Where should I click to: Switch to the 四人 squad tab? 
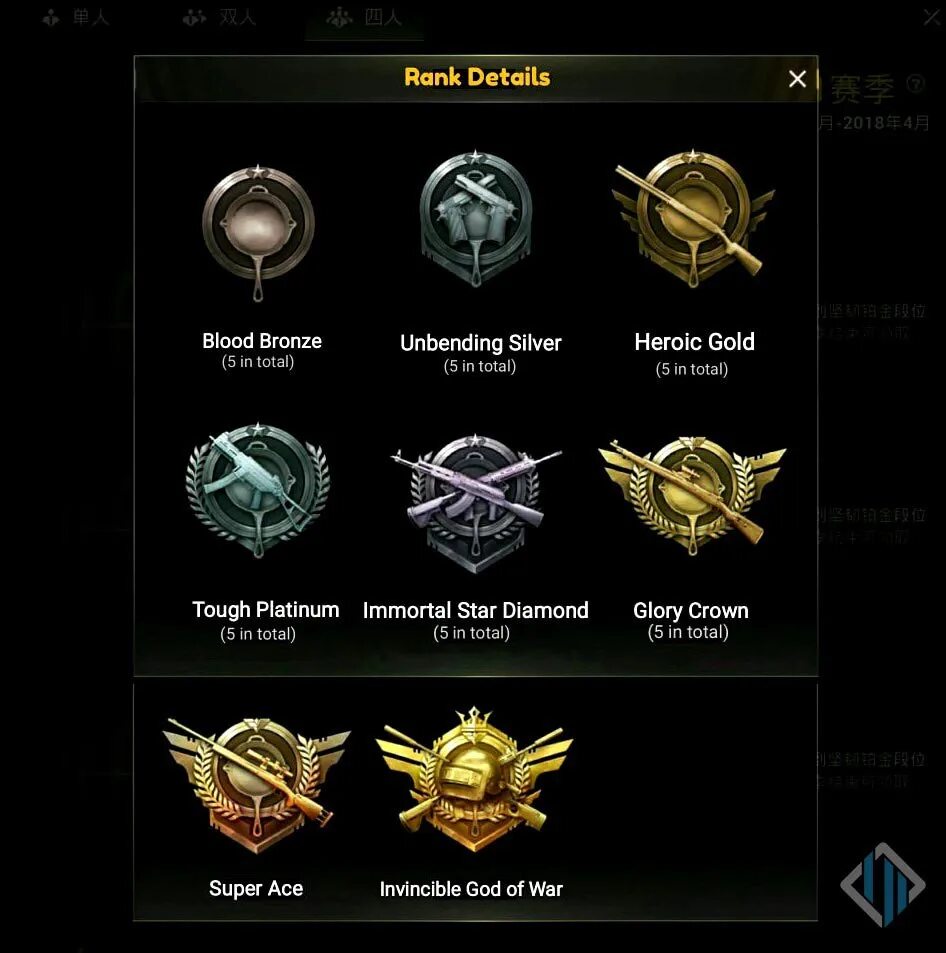point(364,18)
